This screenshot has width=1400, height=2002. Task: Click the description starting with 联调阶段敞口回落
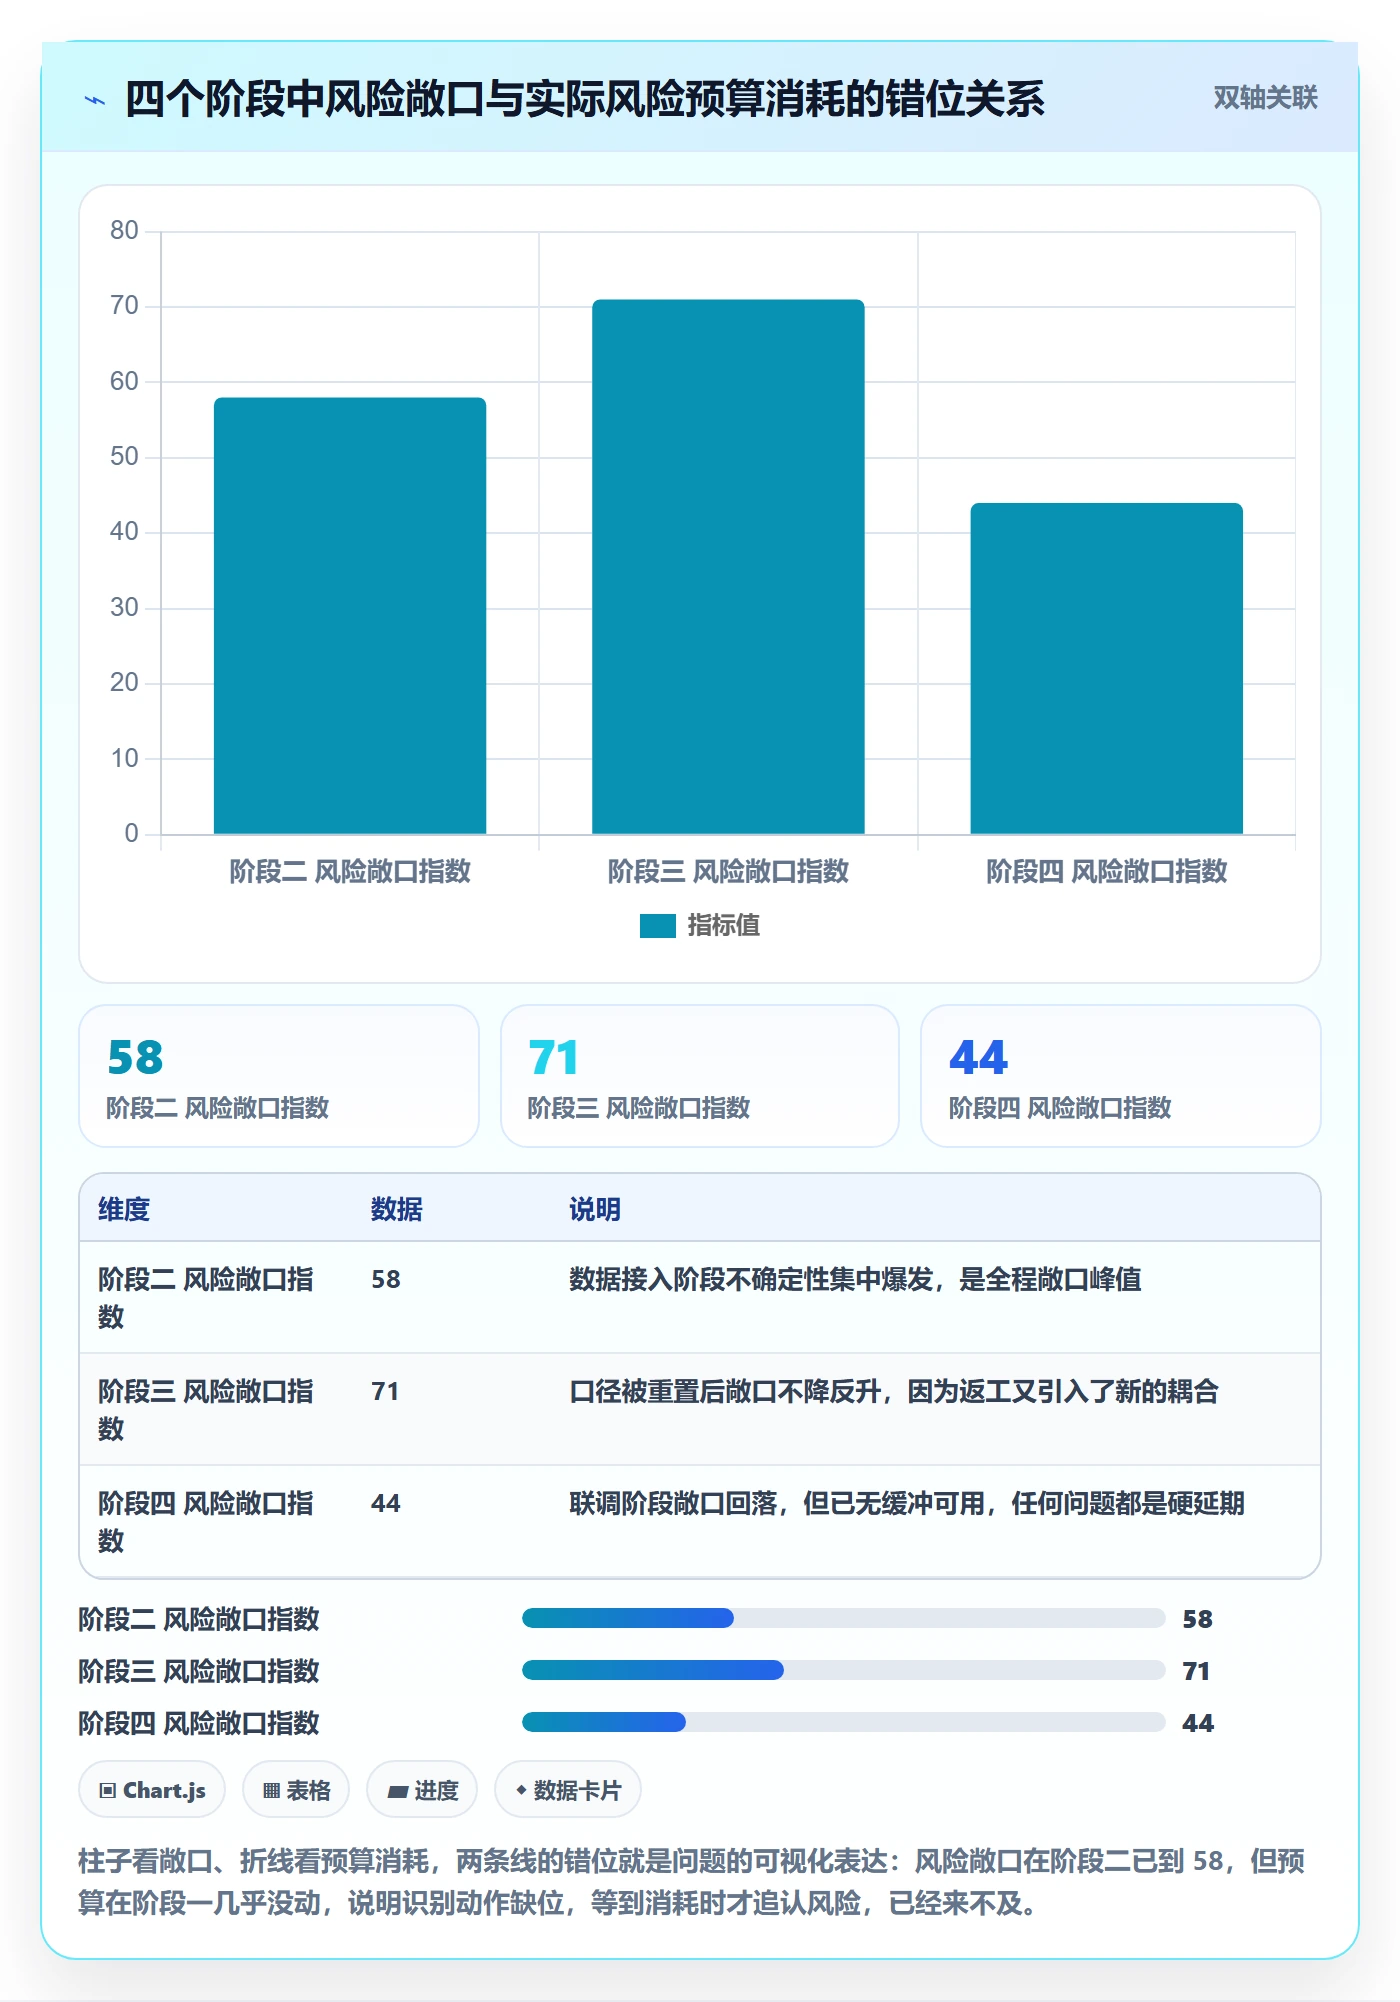(x=907, y=1503)
